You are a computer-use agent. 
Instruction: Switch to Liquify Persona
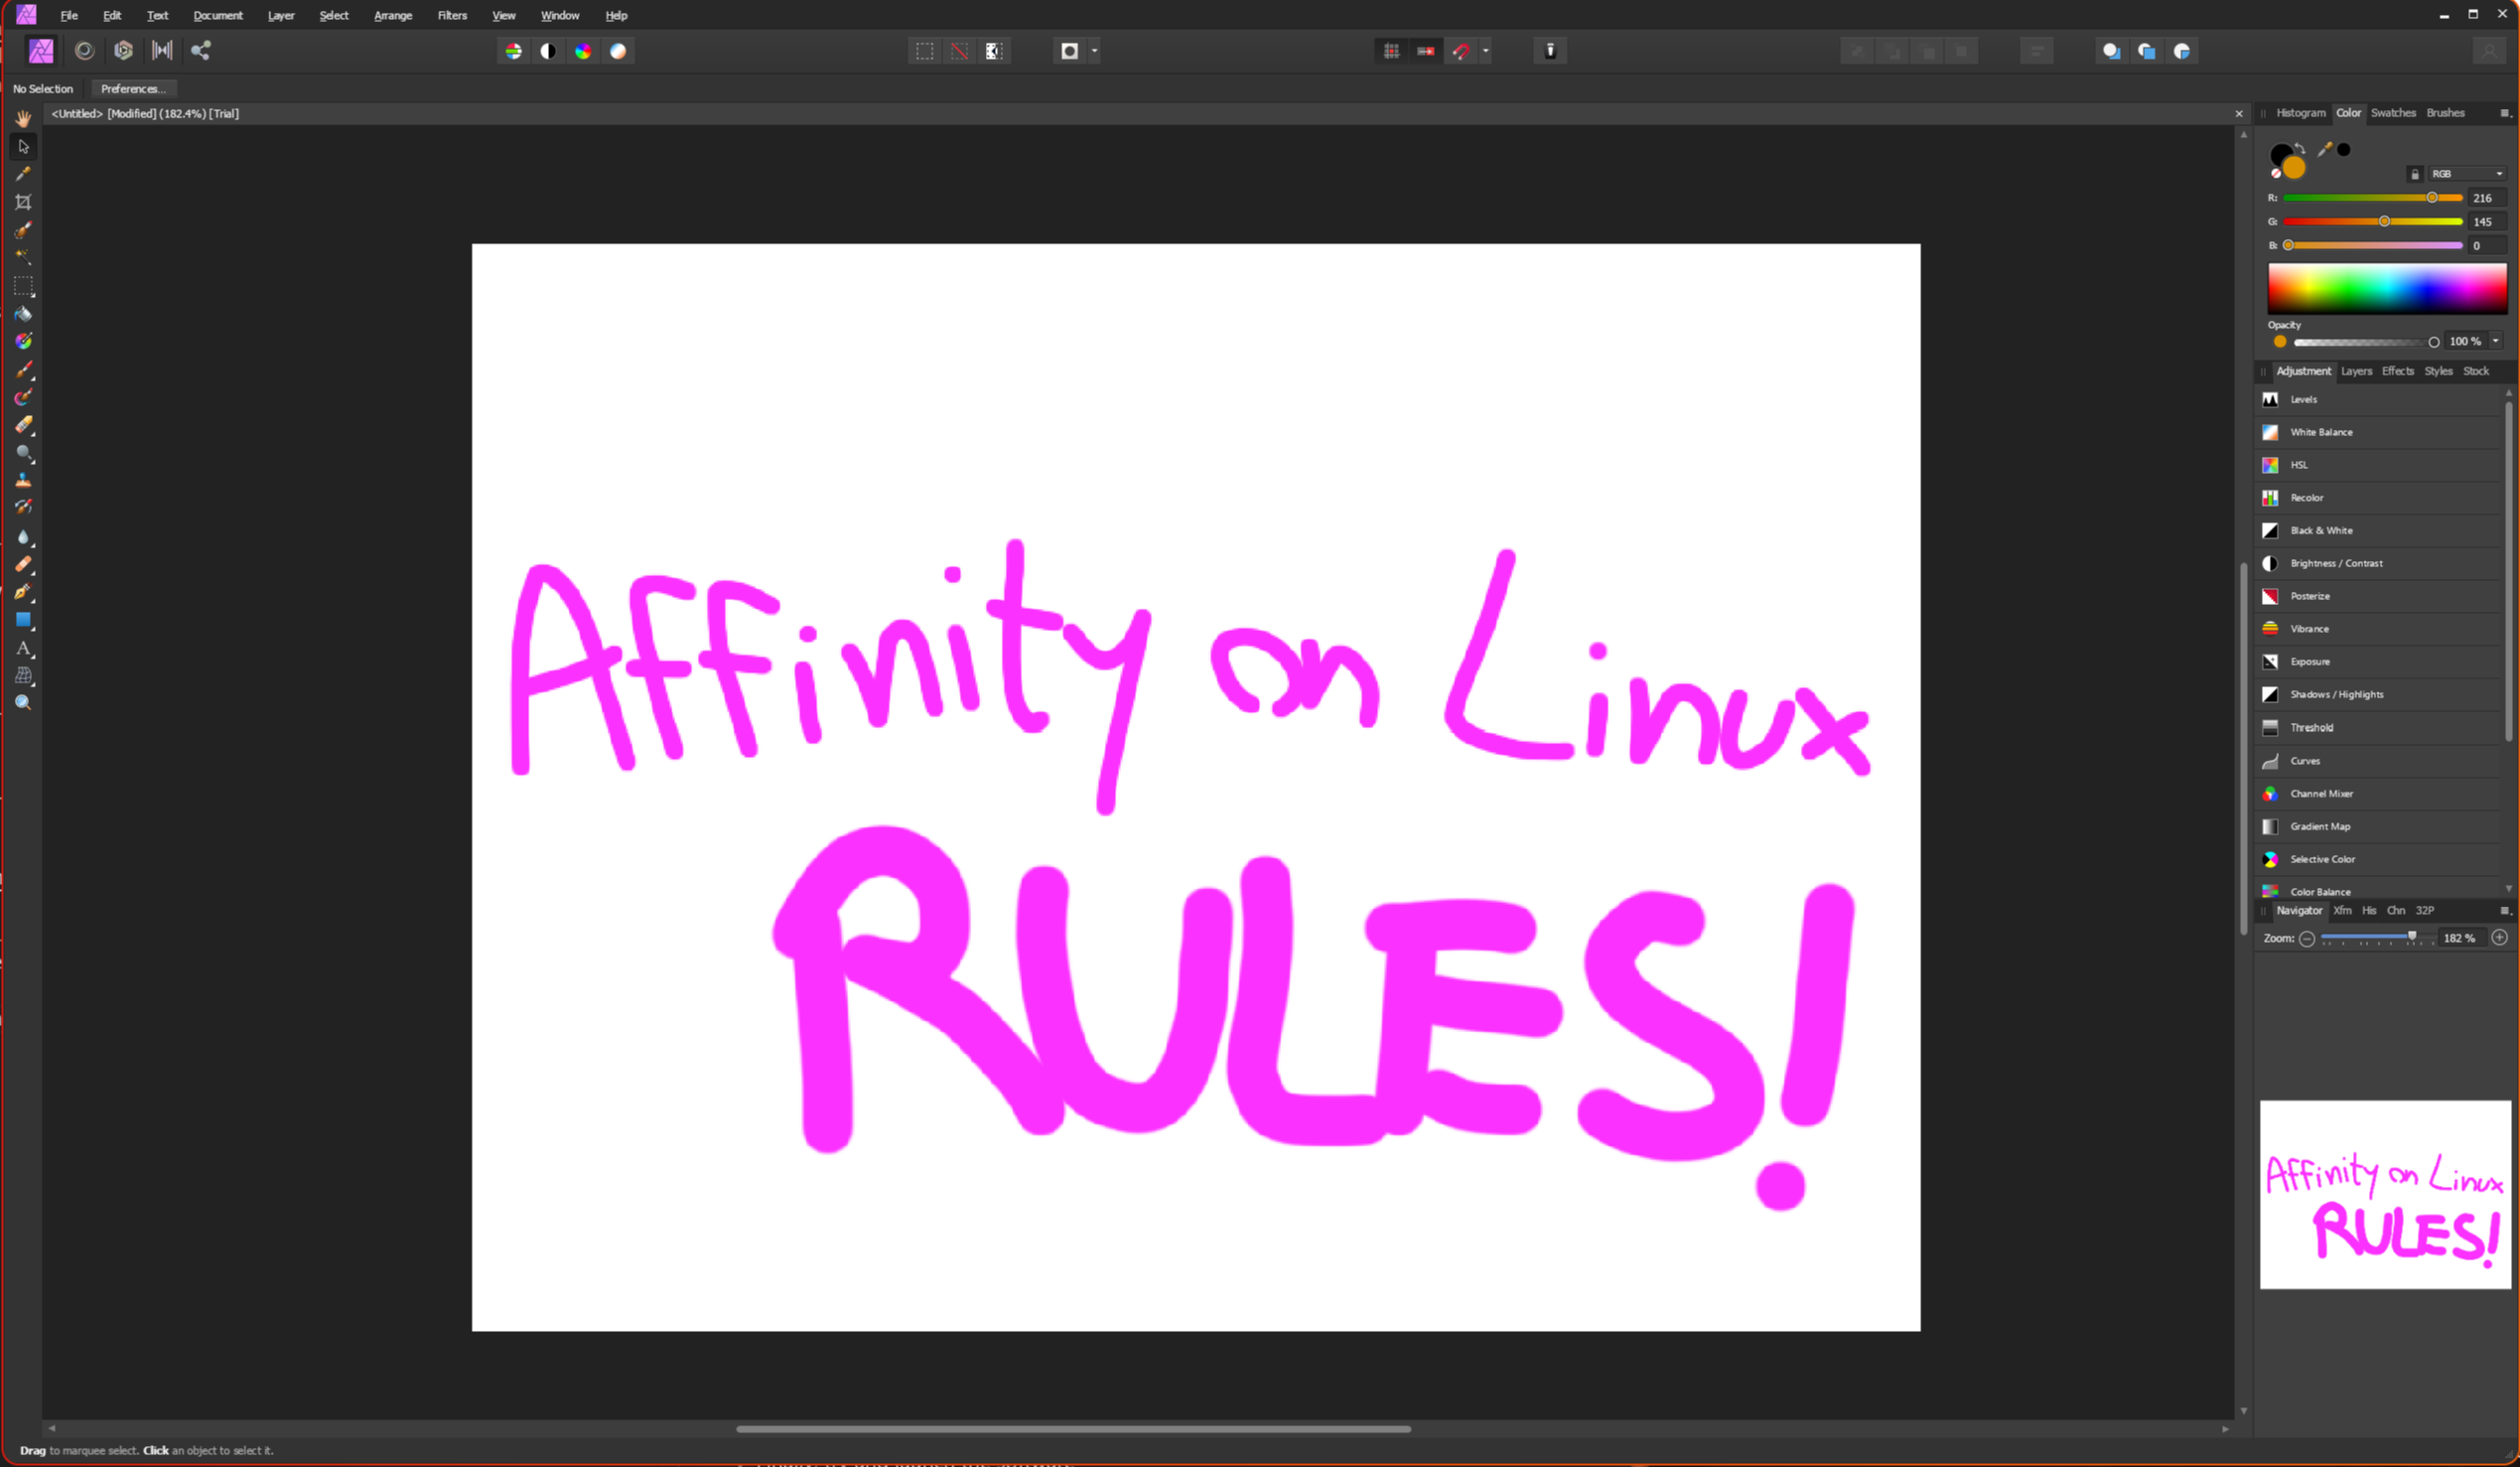click(x=84, y=50)
